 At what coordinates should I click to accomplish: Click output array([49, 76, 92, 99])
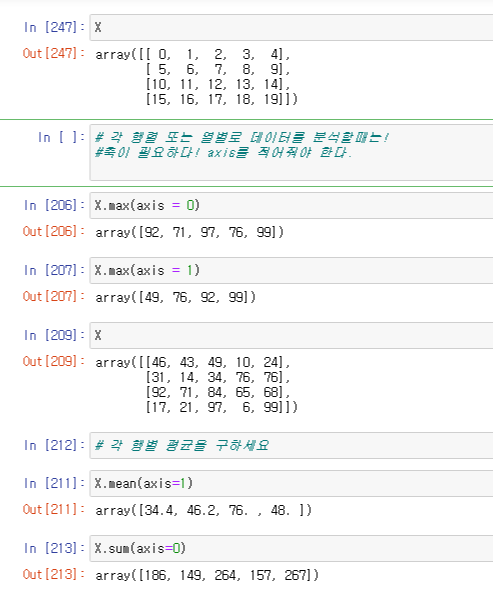coord(176,297)
